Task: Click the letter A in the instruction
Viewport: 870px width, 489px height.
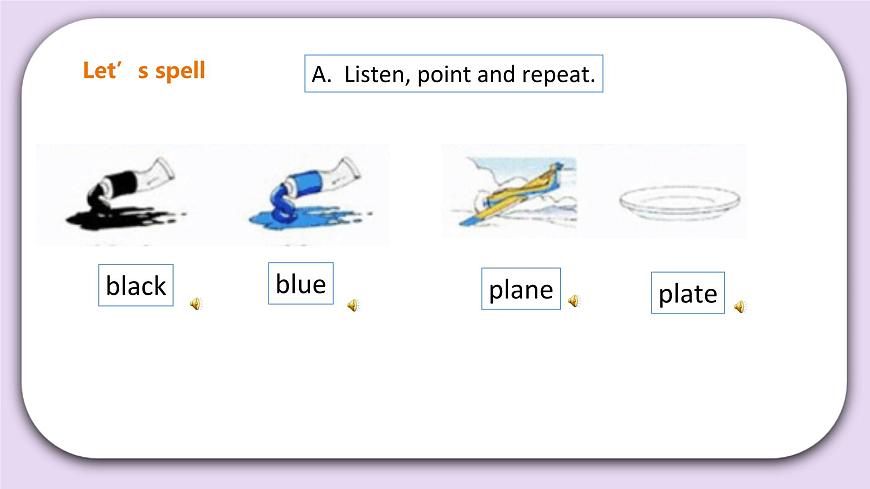Action: 320,74
